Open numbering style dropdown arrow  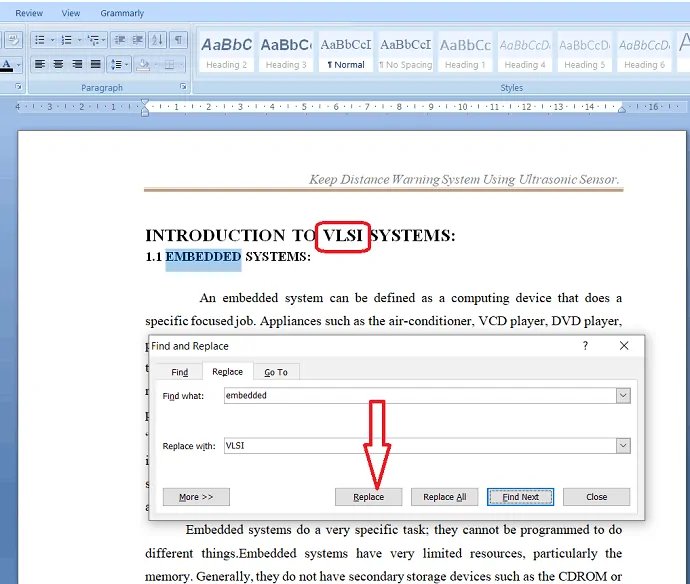coord(79,40)
